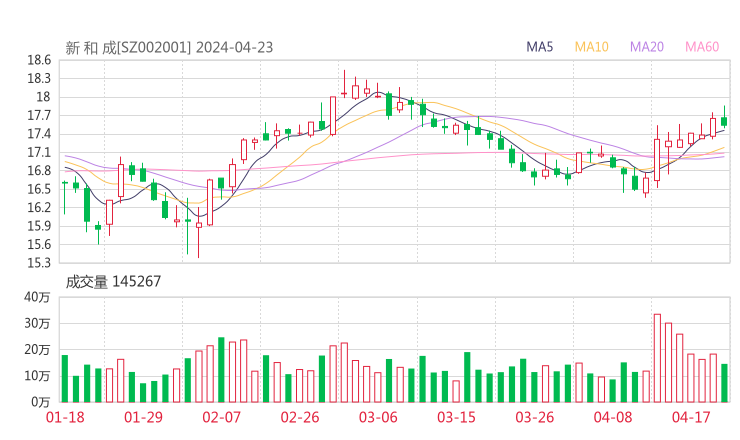
Task: Select the MA60 legend label
Action: [702, 47]
